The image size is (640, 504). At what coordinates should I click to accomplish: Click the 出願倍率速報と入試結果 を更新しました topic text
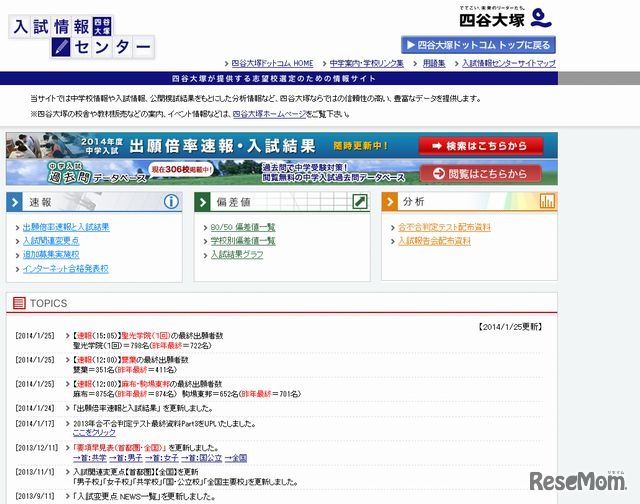point(143,408)
